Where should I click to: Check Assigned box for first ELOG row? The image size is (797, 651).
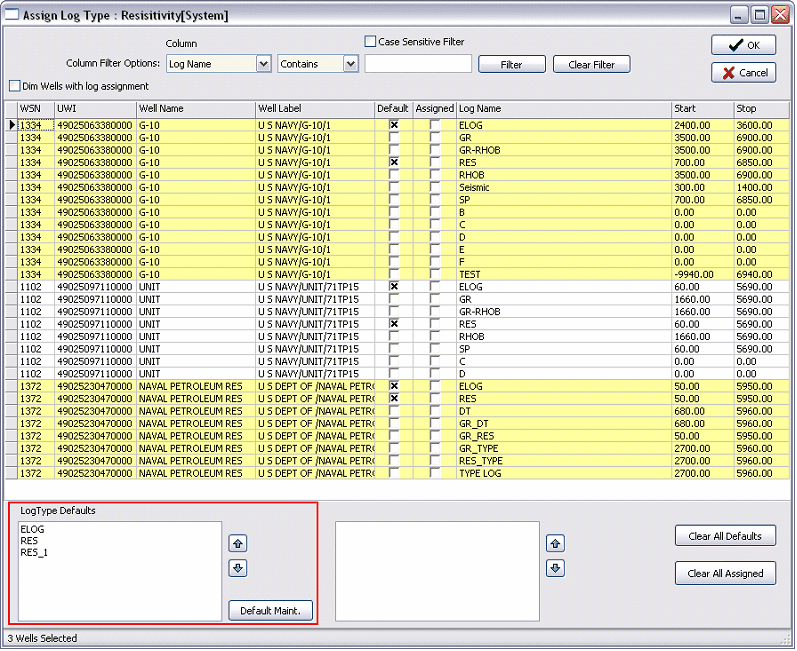(434, 125)
